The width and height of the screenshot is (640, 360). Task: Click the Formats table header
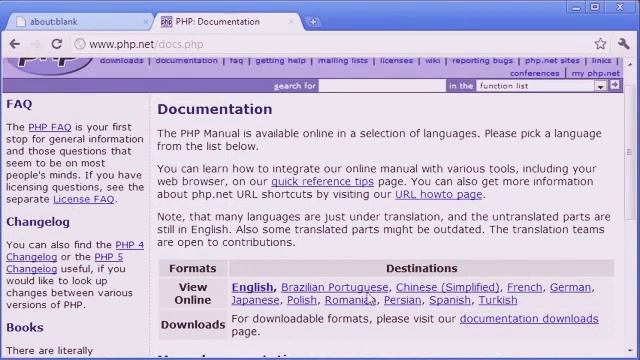pyautogui.click(x=193, y=269)
